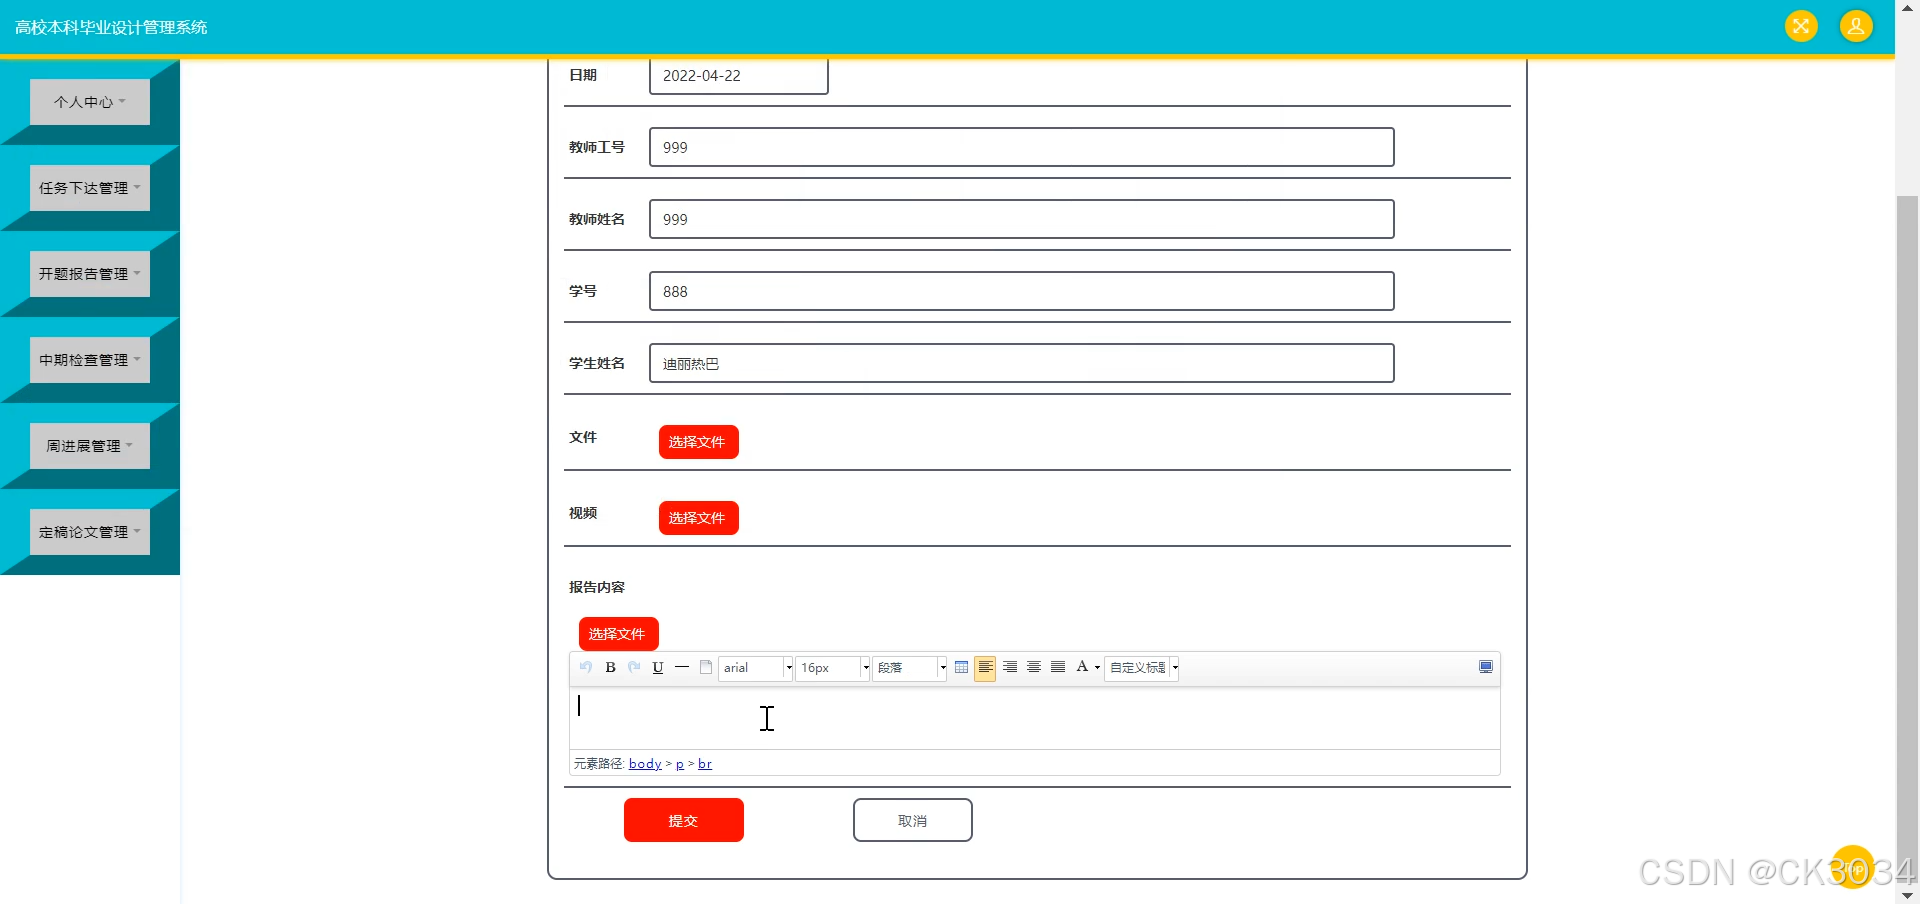
Task: Expand the 中期检查管理 sidebar menu
Action: [x=90, y=360]
